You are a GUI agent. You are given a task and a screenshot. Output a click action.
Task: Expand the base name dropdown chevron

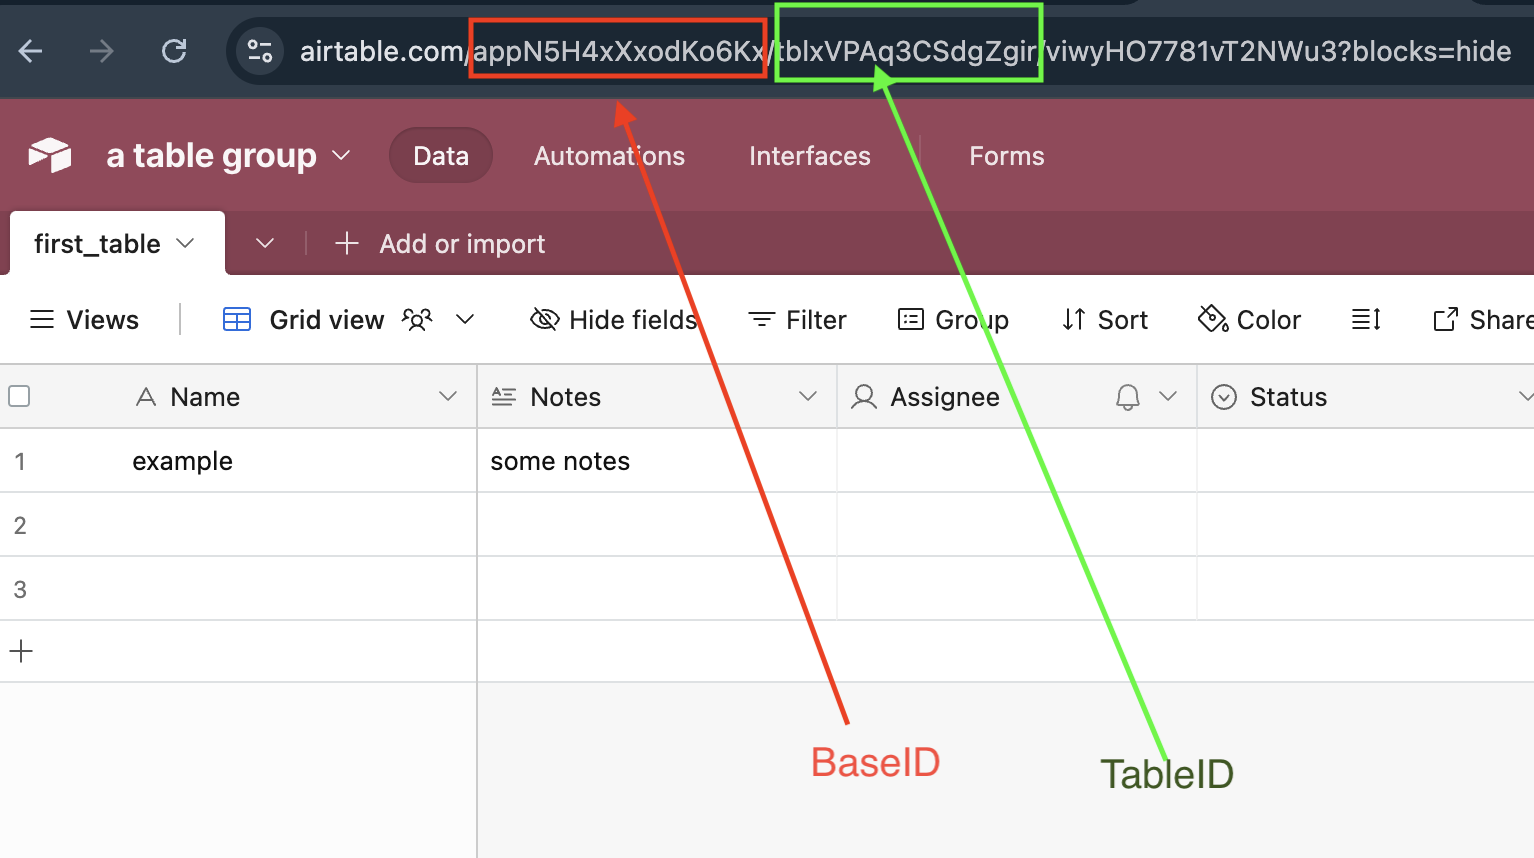pos(341,155)
